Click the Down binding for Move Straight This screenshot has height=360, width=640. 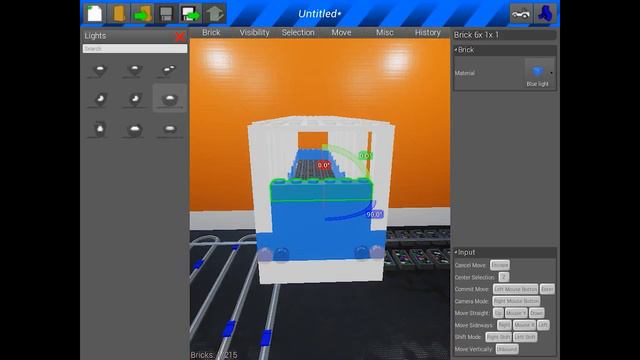pyautogui.click(x=537, y=313)
